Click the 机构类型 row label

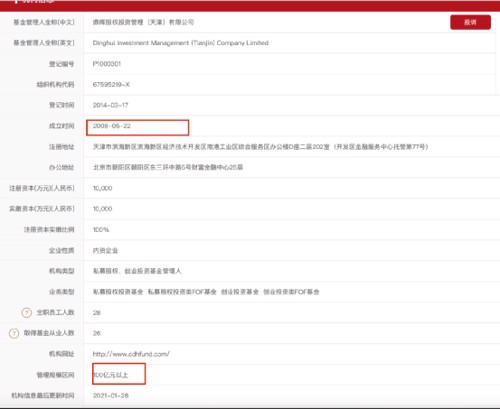62,271
